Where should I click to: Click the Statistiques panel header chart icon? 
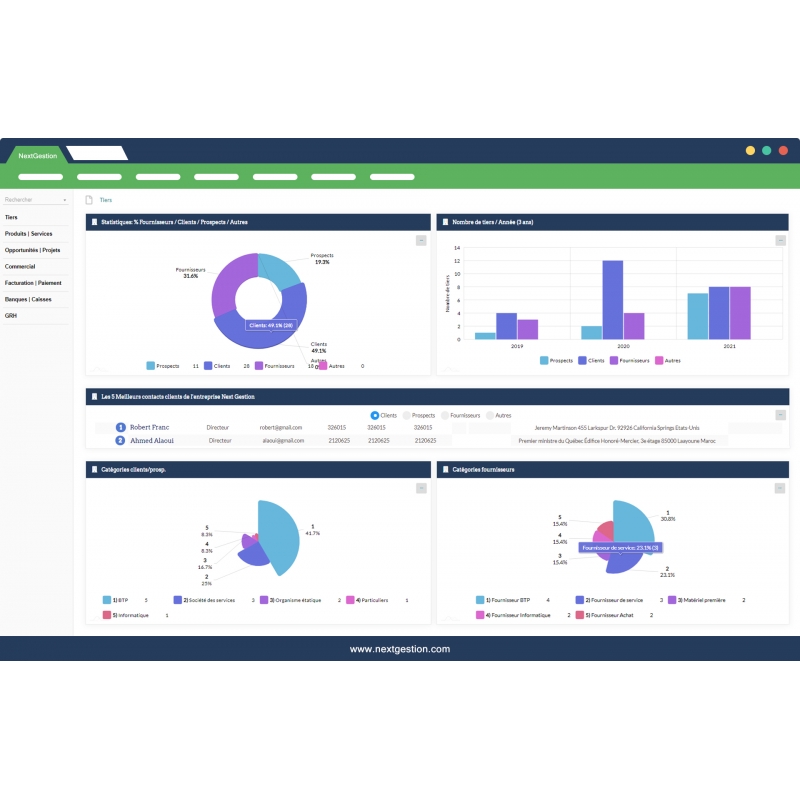point(93,222)
